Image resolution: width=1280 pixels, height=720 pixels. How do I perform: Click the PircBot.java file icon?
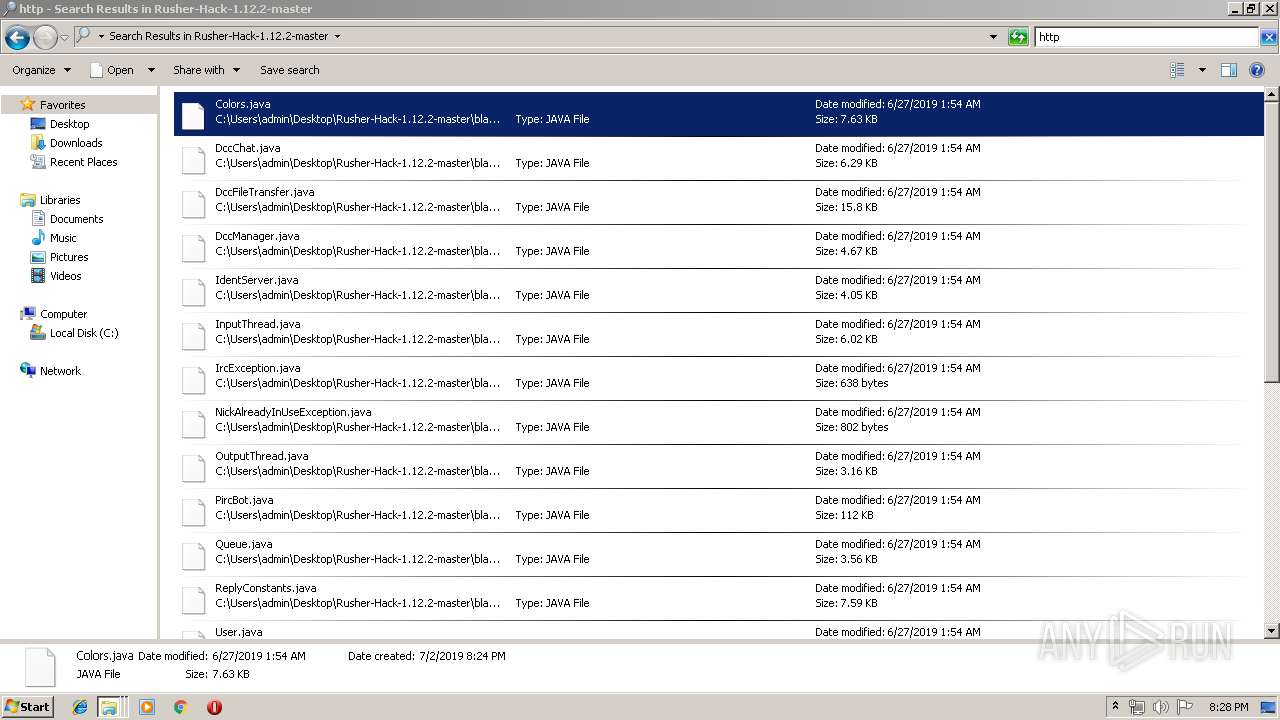tap(193, 511)
